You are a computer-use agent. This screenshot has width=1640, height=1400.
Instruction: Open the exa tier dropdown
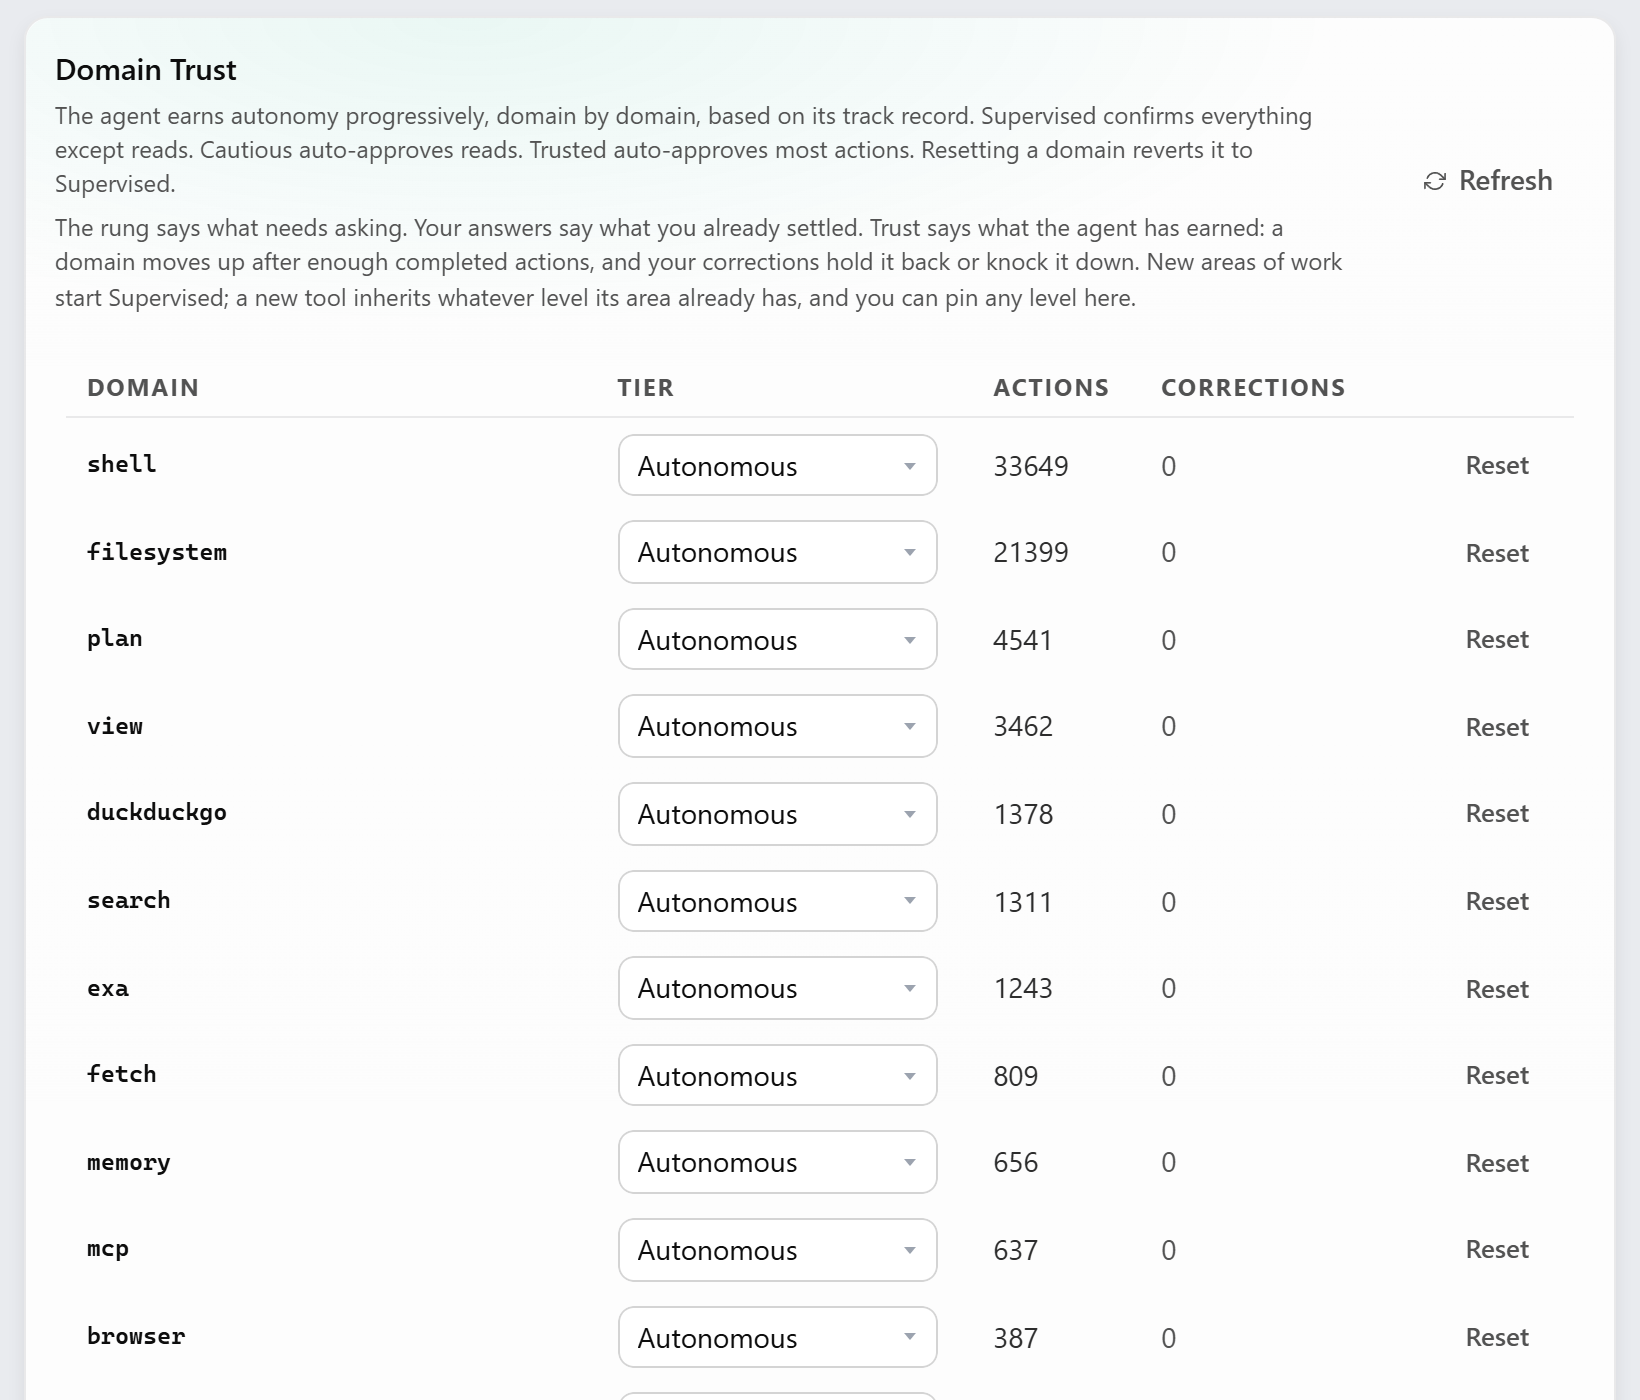point(778,988)
